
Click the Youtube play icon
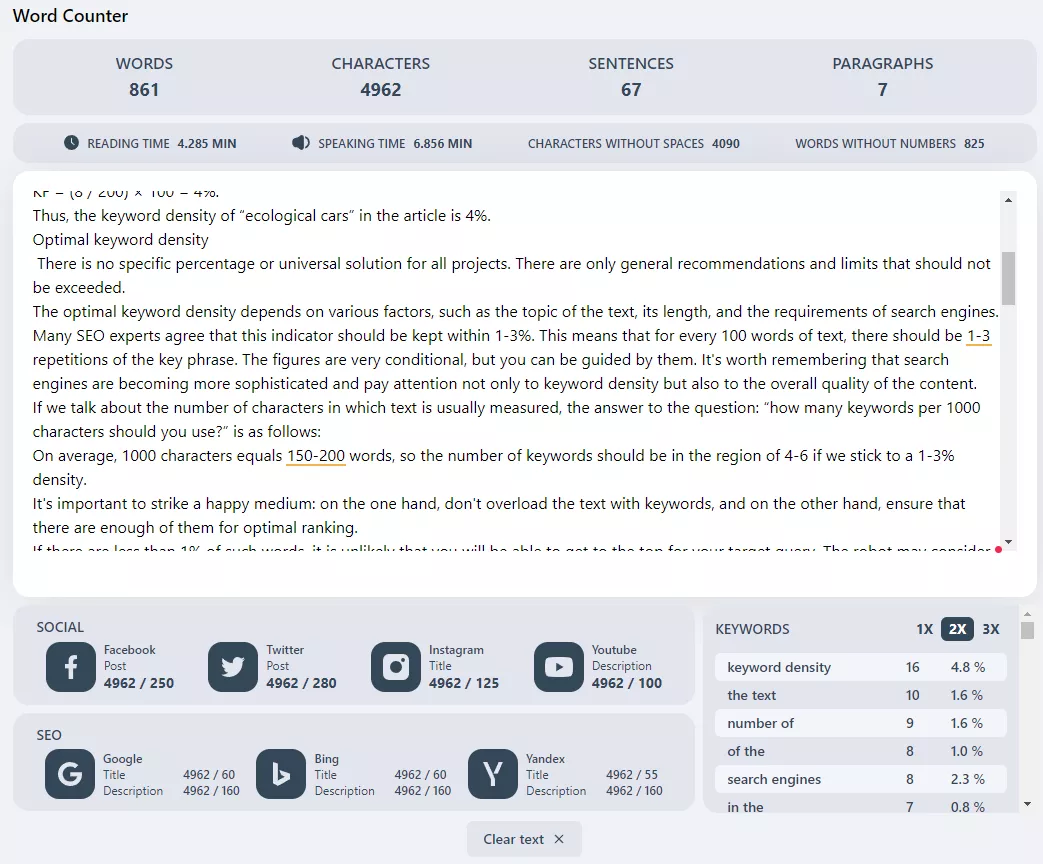559,666
